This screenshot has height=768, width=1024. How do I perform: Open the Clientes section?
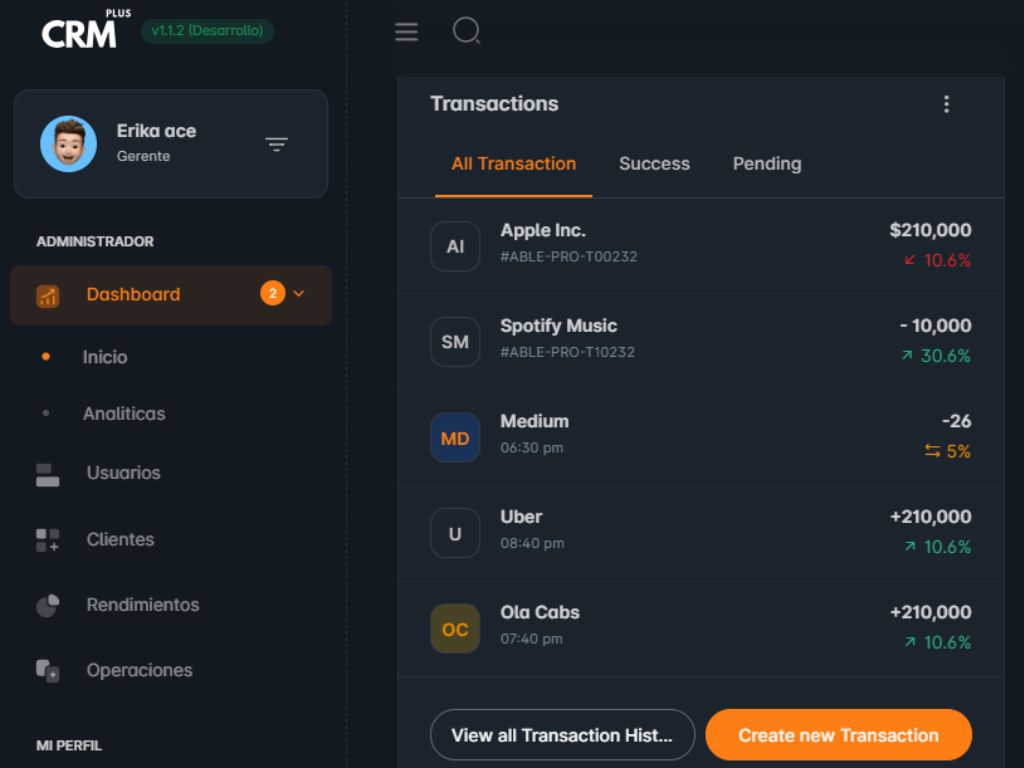121,539
